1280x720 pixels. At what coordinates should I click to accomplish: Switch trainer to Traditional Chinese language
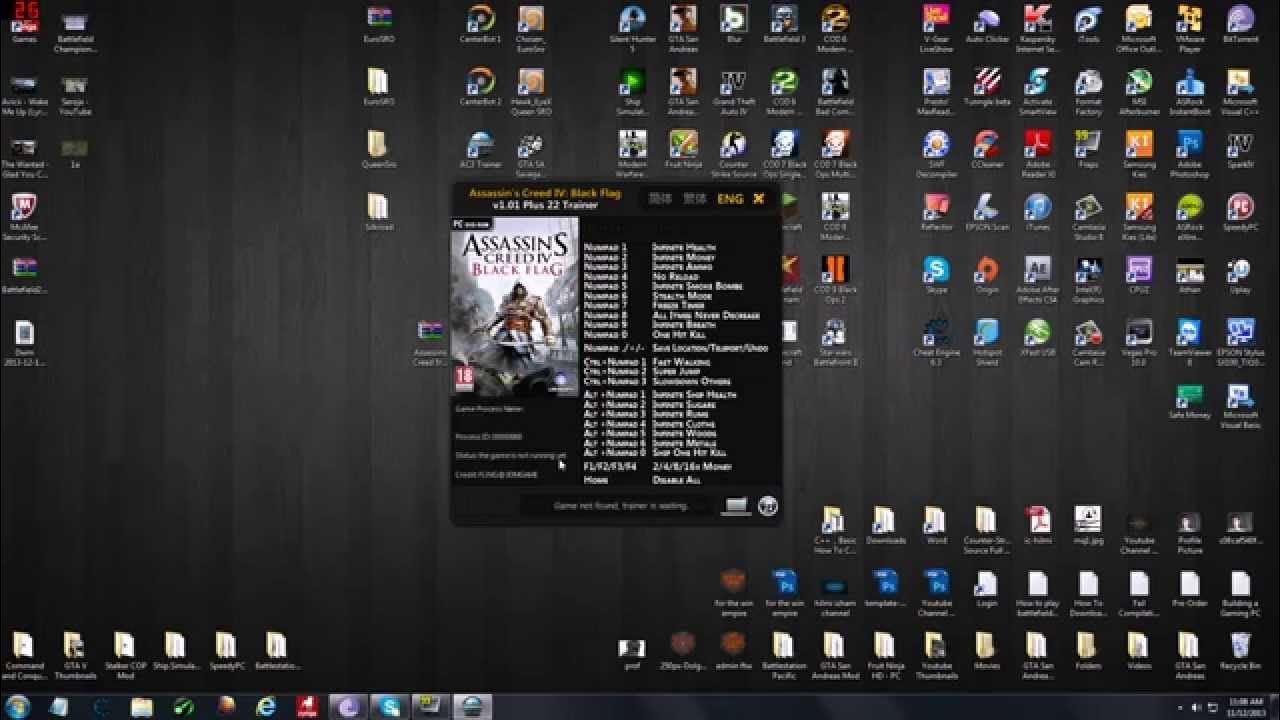point(694,199)
